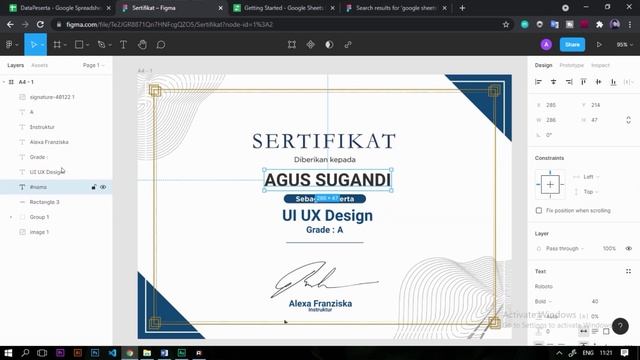Reload the browser page
The width and height of the screenshot is (640, 360).
pyautogui.click(x=40, y=24)
